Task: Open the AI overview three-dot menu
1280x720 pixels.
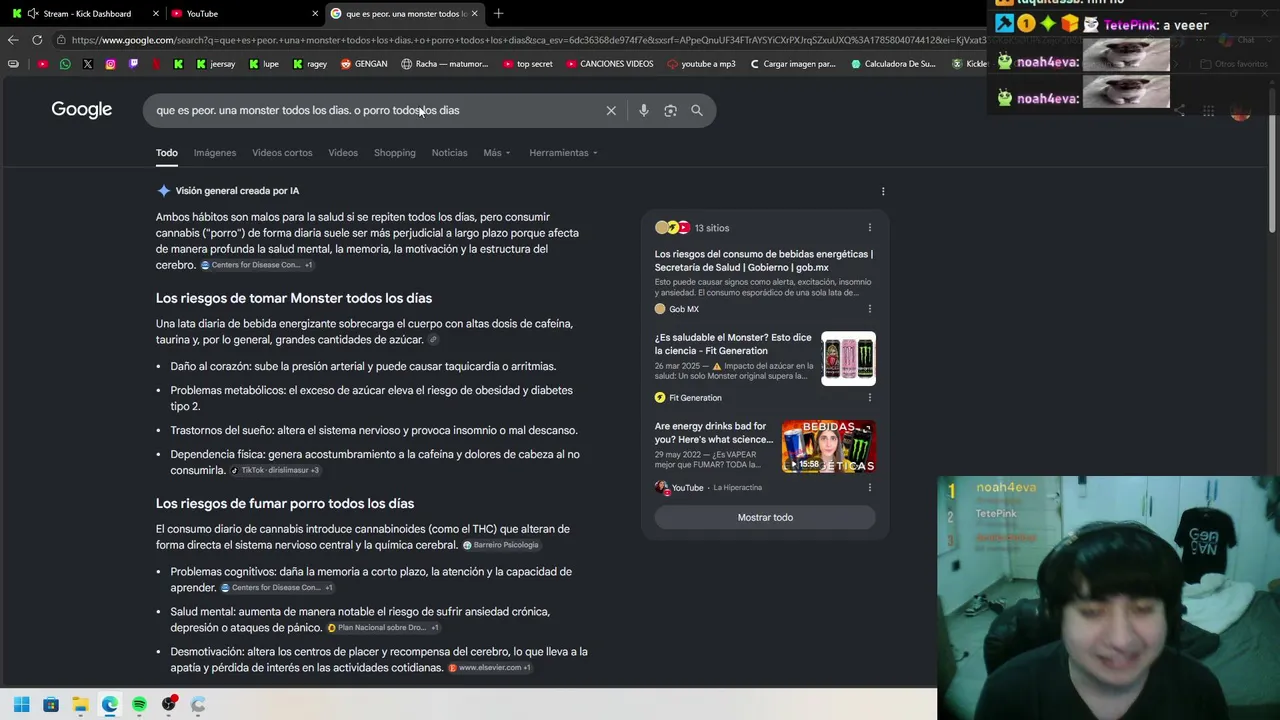Action: click(883, 191)
